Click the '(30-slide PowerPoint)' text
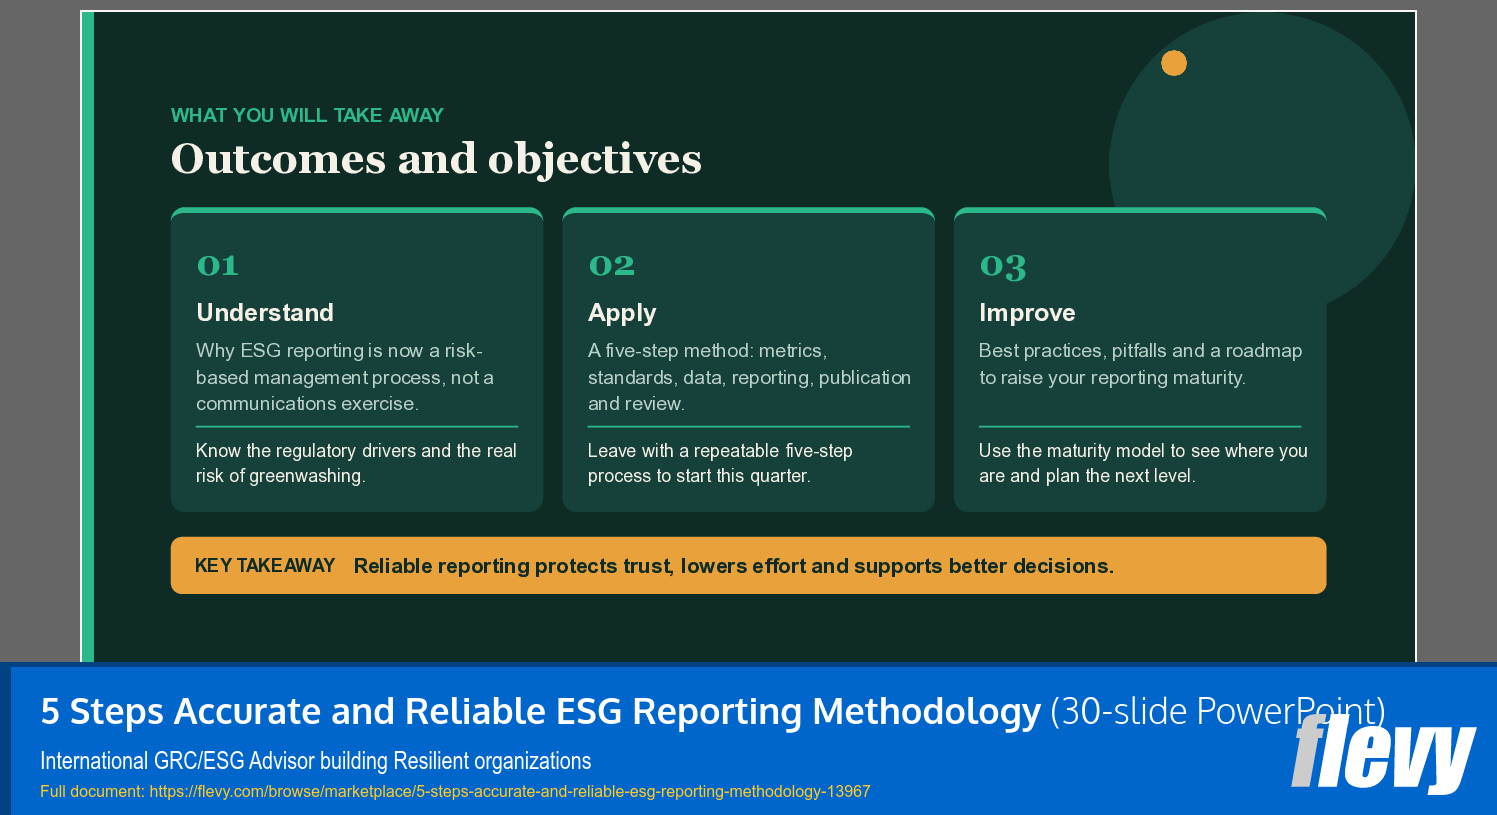The height and width of the screenshot is (815, 1497). coord(1218,711)
